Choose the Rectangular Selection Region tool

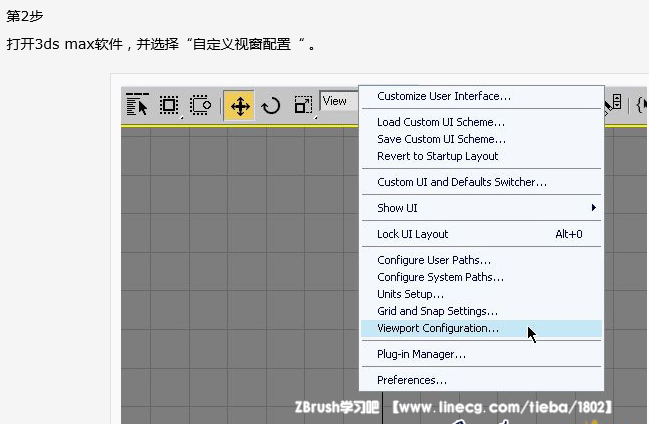point(169,105)
